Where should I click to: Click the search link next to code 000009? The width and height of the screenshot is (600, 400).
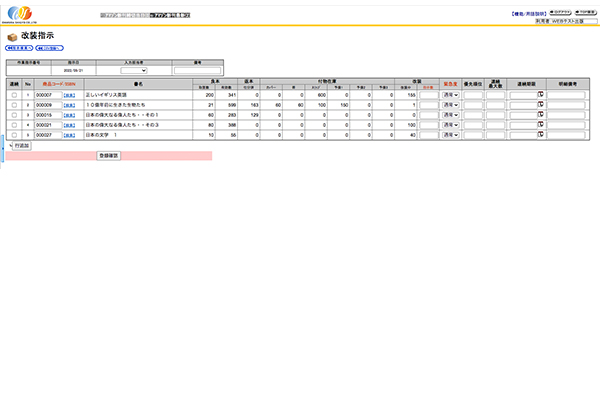(x=69, y=105)
